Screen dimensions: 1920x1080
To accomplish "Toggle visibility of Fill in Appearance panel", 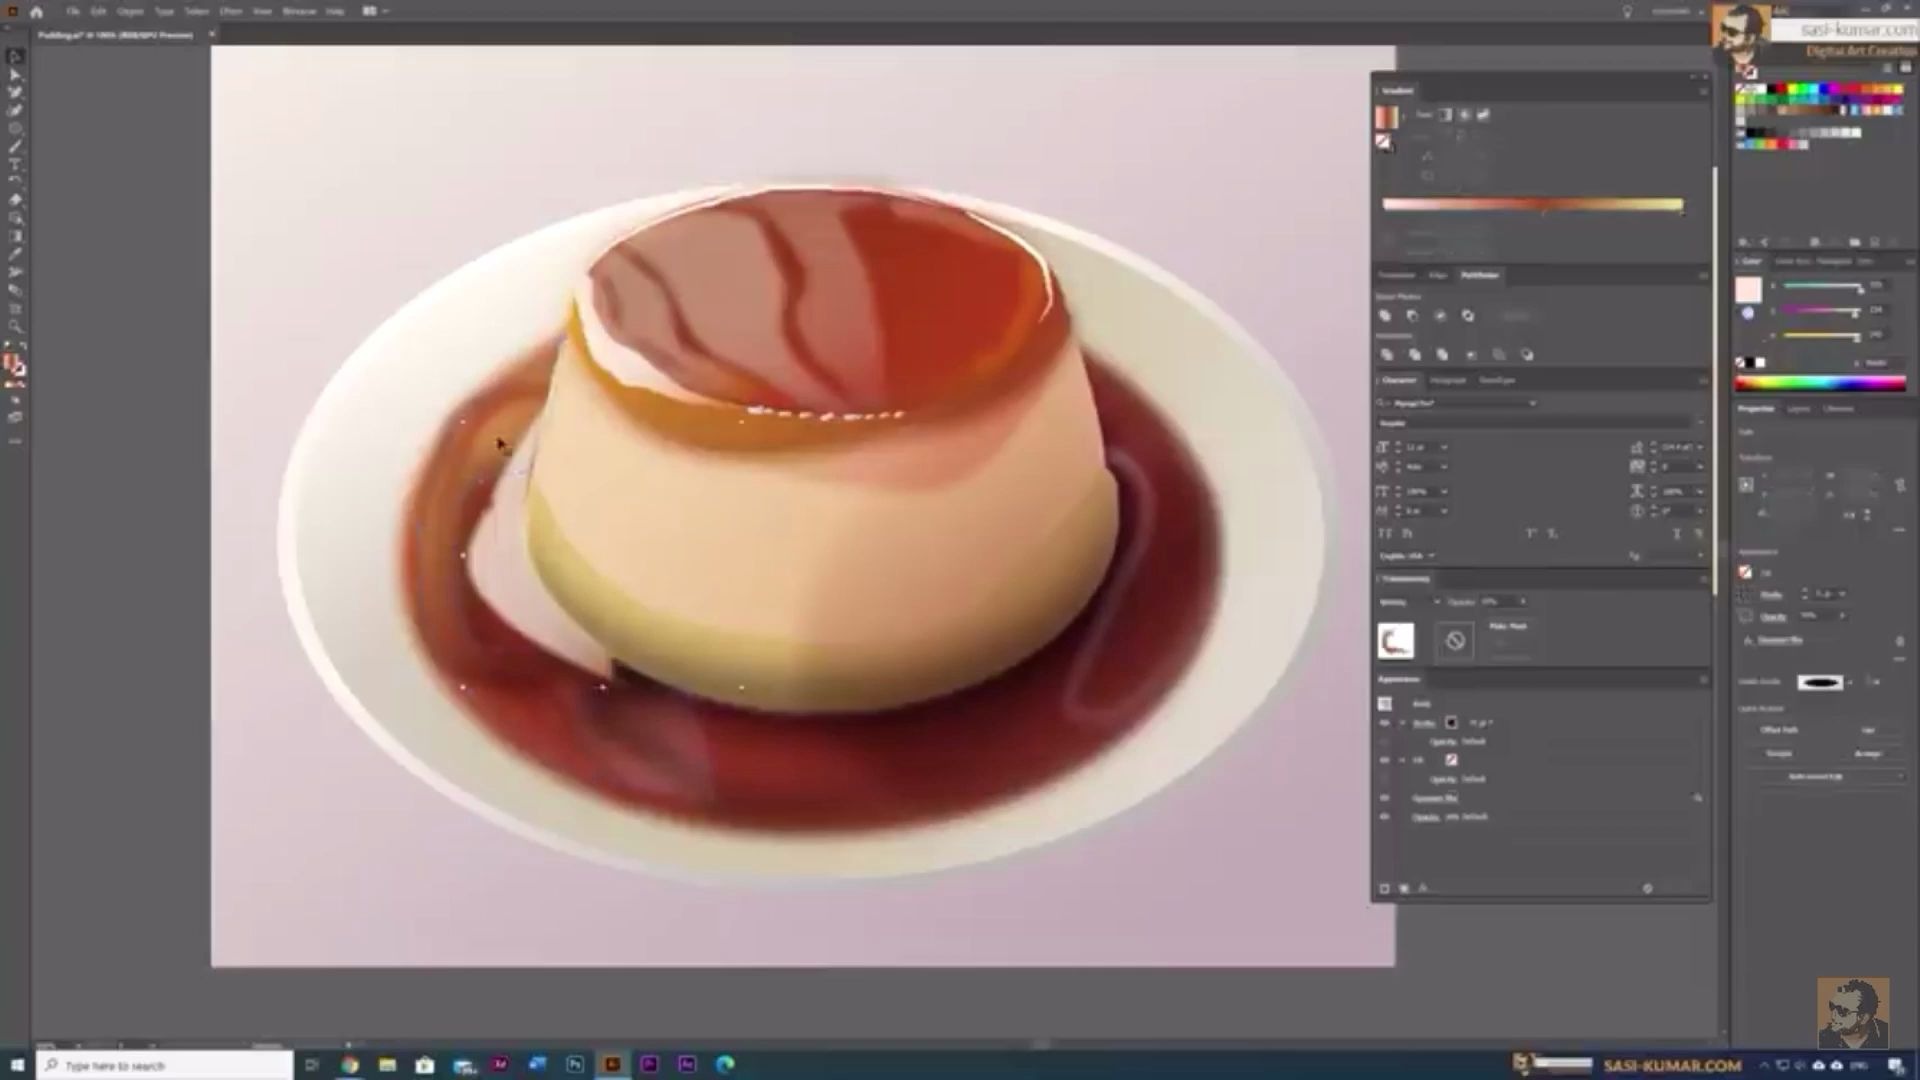I will click(1385, 760).
